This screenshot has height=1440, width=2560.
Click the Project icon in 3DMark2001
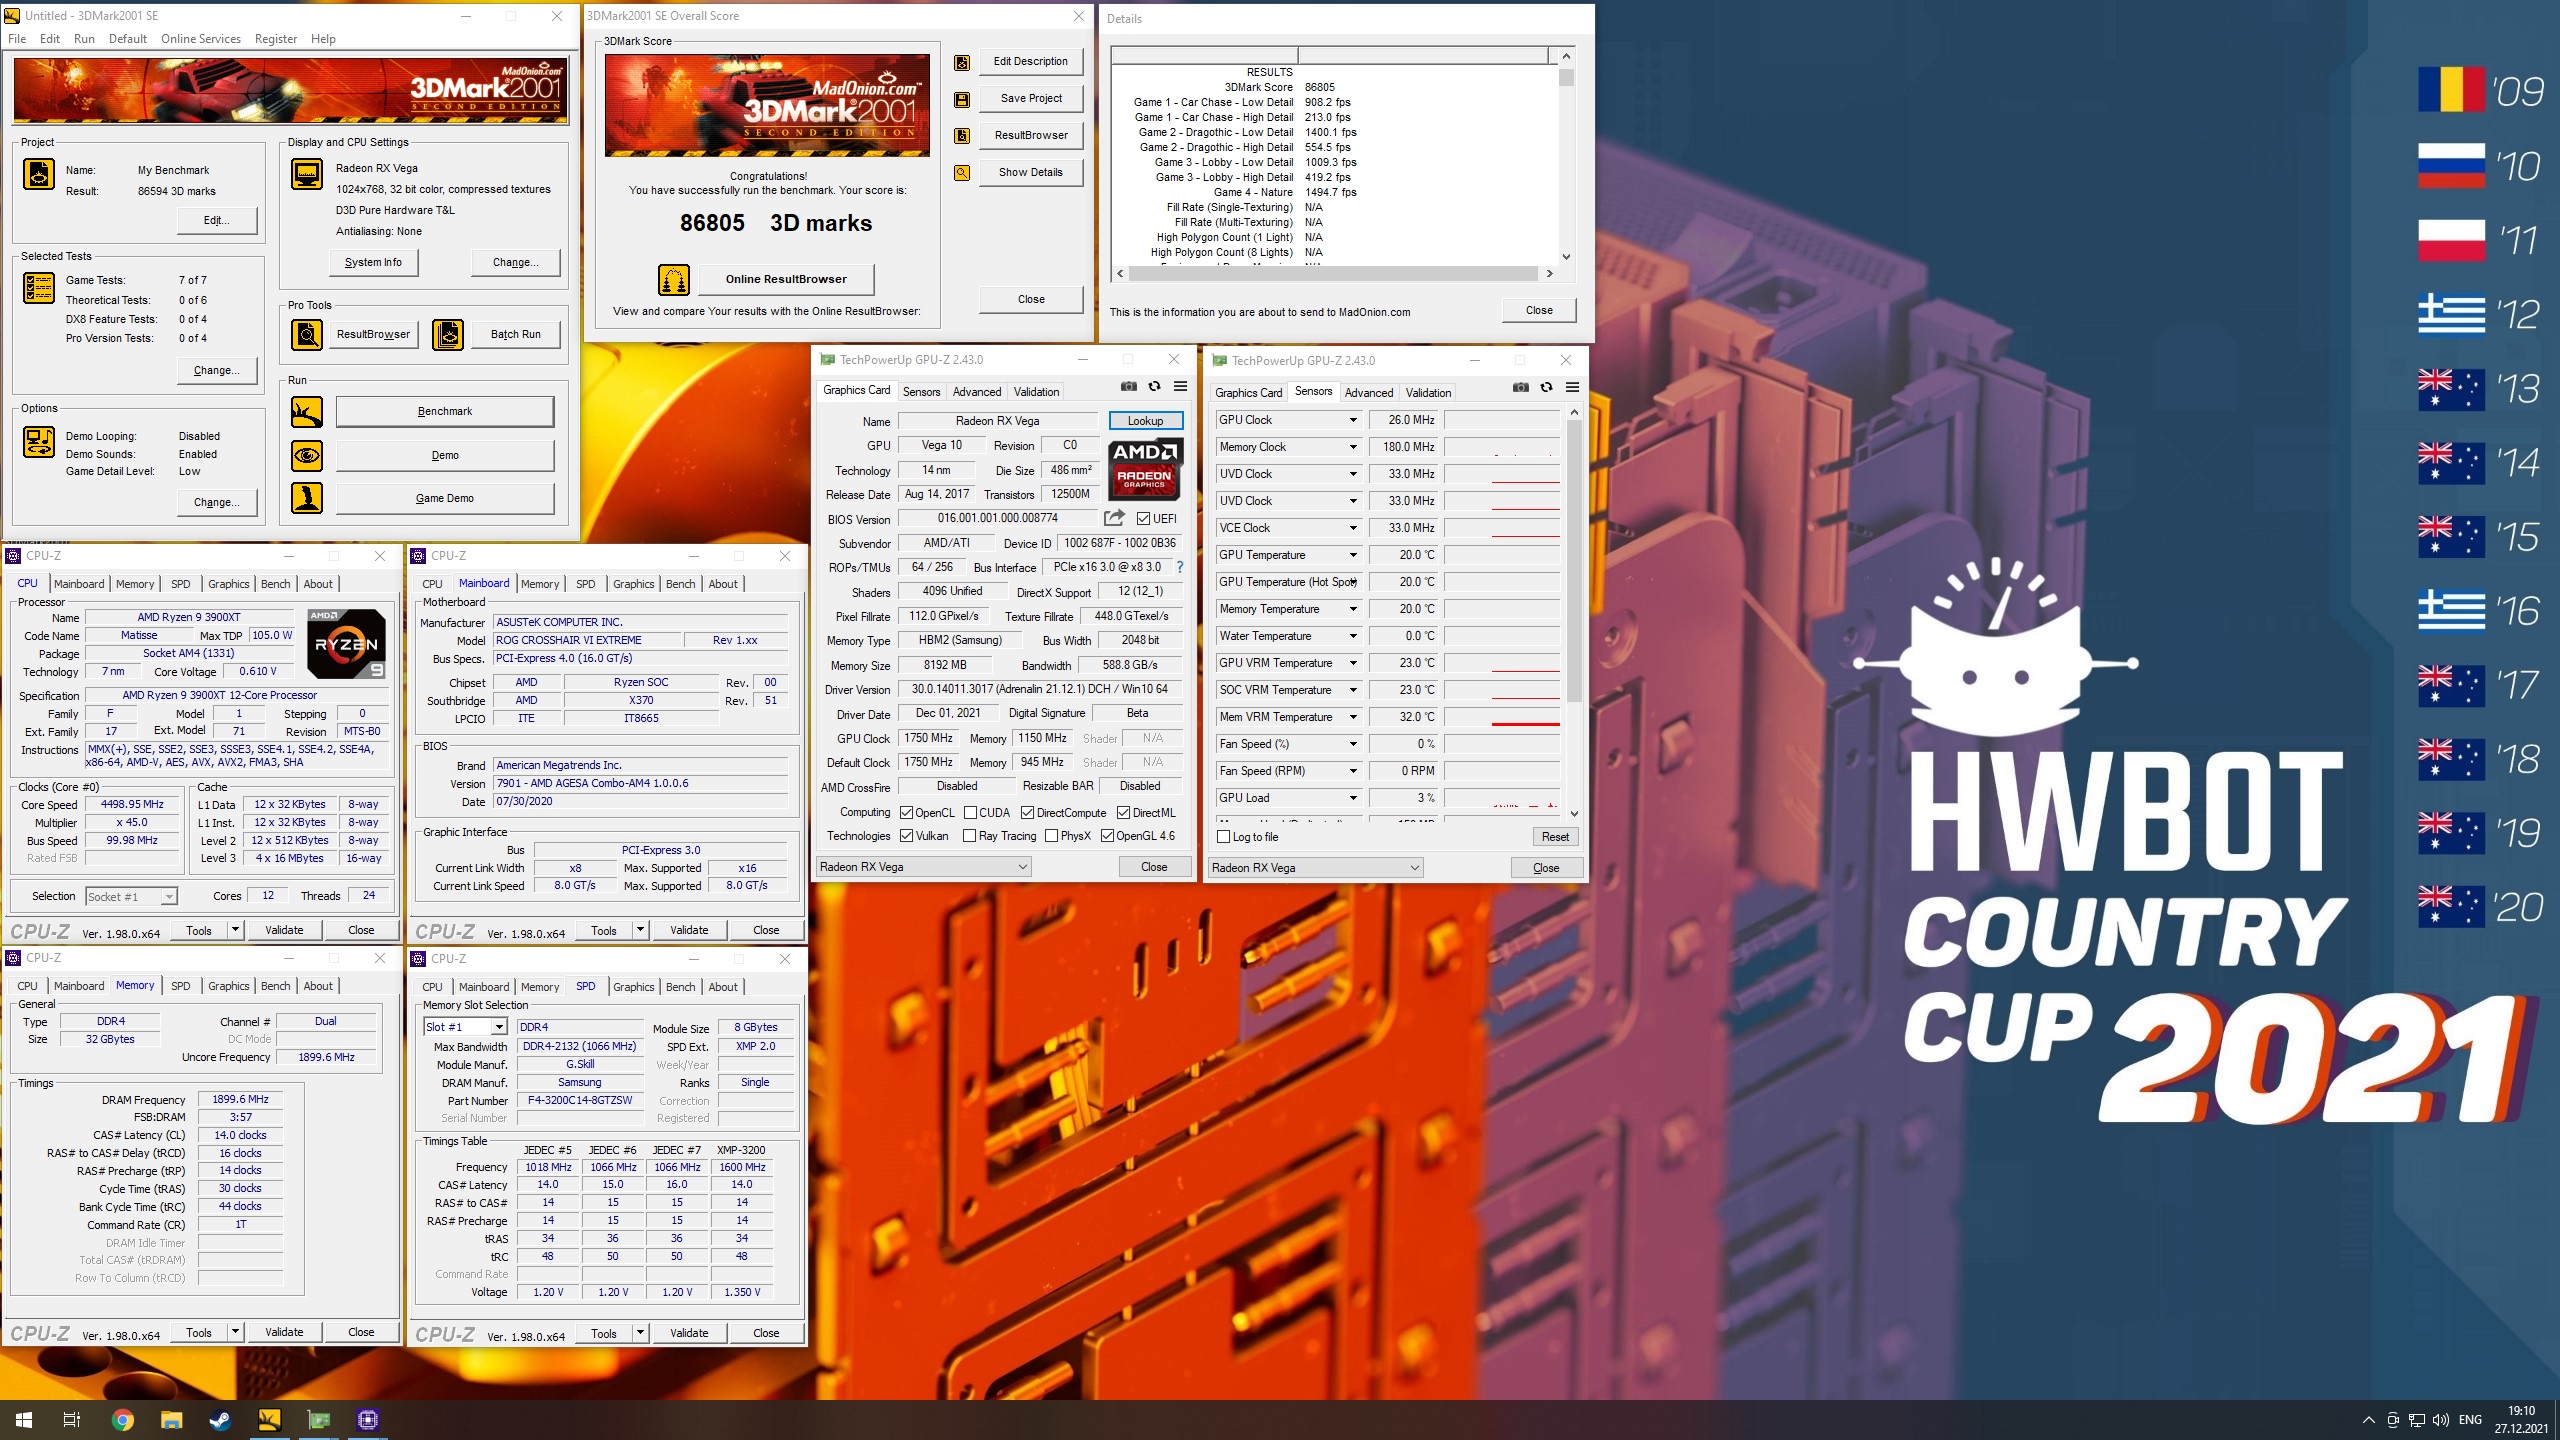tap(39, 174)
